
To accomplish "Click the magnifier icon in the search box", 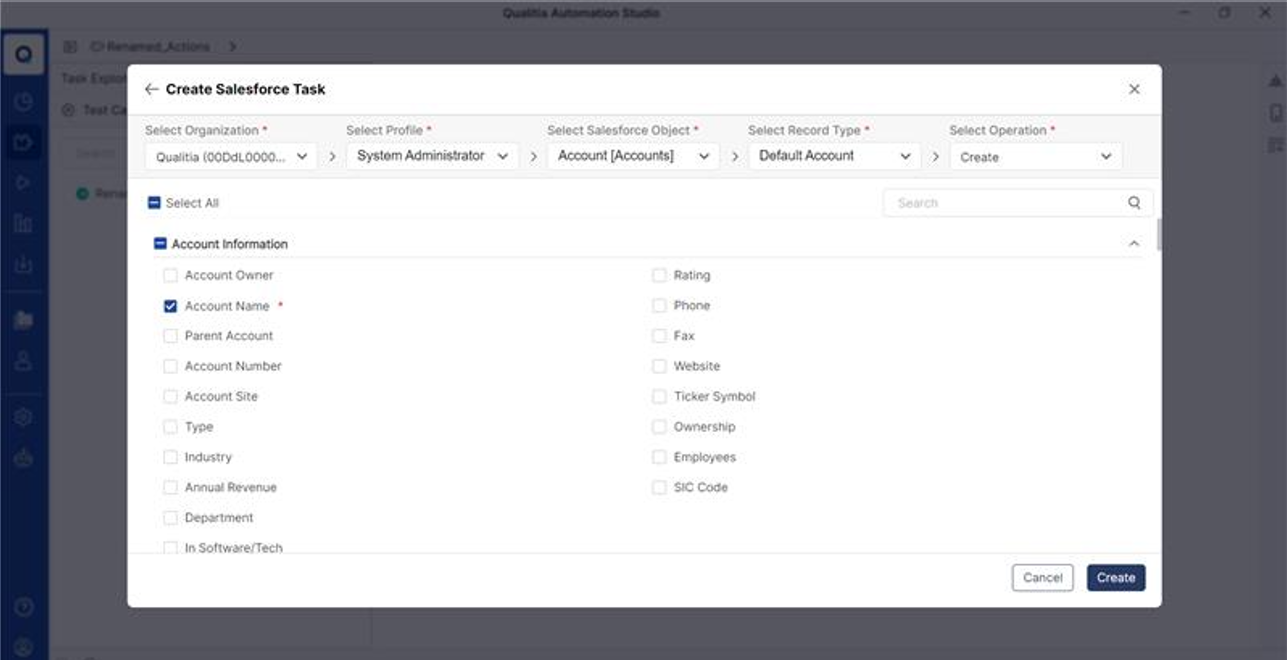I will (x=1134, y=203).
